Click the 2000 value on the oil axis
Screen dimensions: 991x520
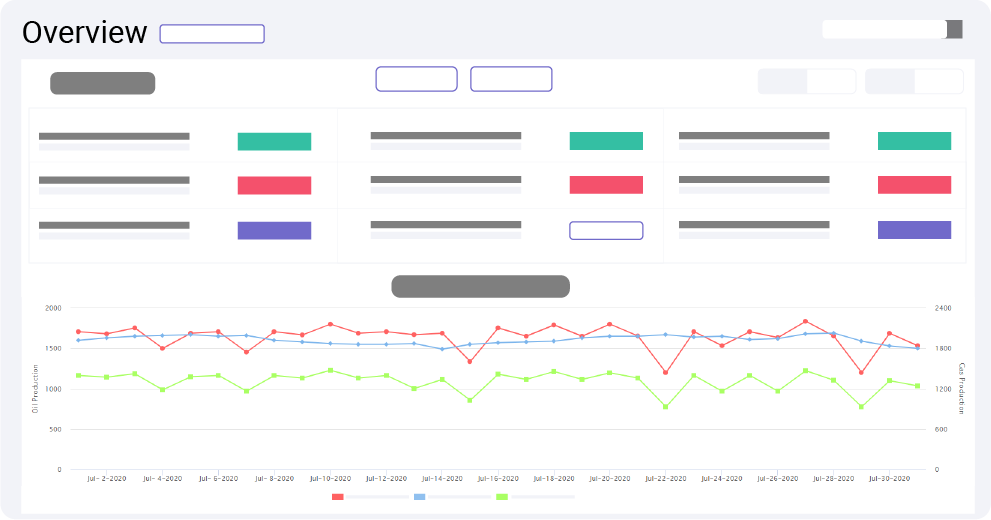click(53, 308)
